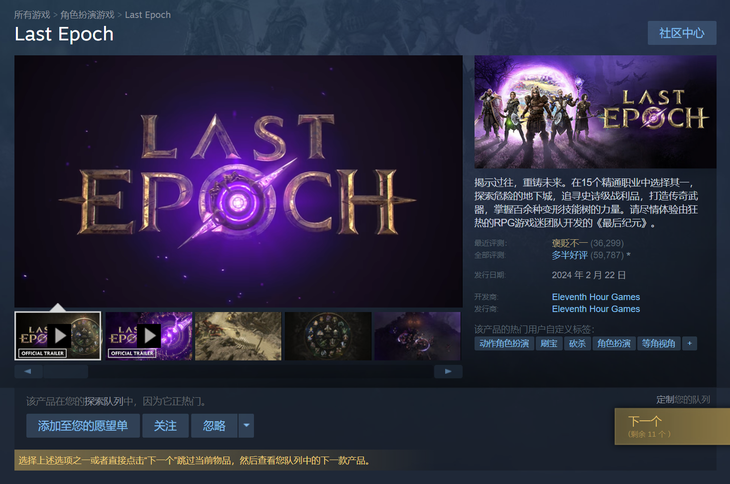Click the thumbnail strip scrollbar handle
The image size is (730, 484).
(x=65, y=371)
